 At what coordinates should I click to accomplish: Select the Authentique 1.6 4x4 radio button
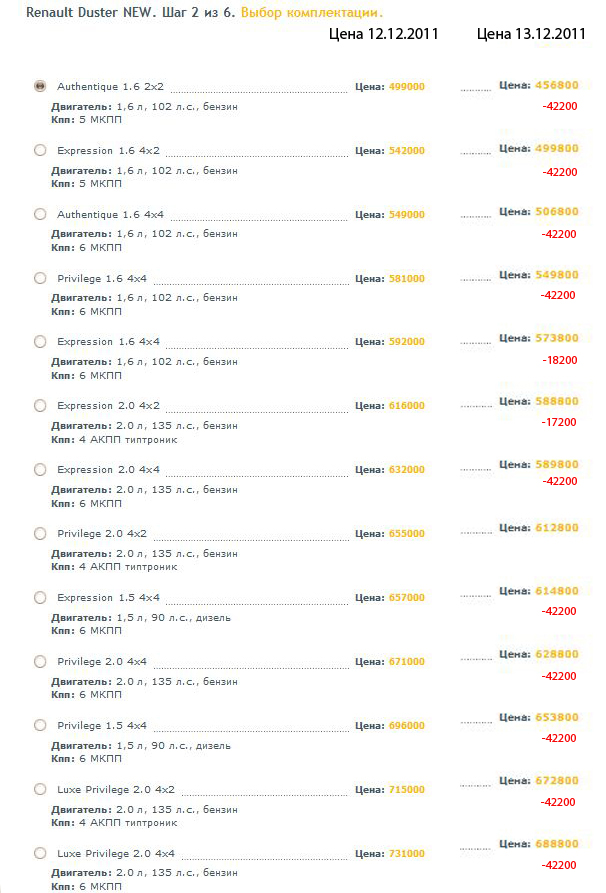click(40, 214)
